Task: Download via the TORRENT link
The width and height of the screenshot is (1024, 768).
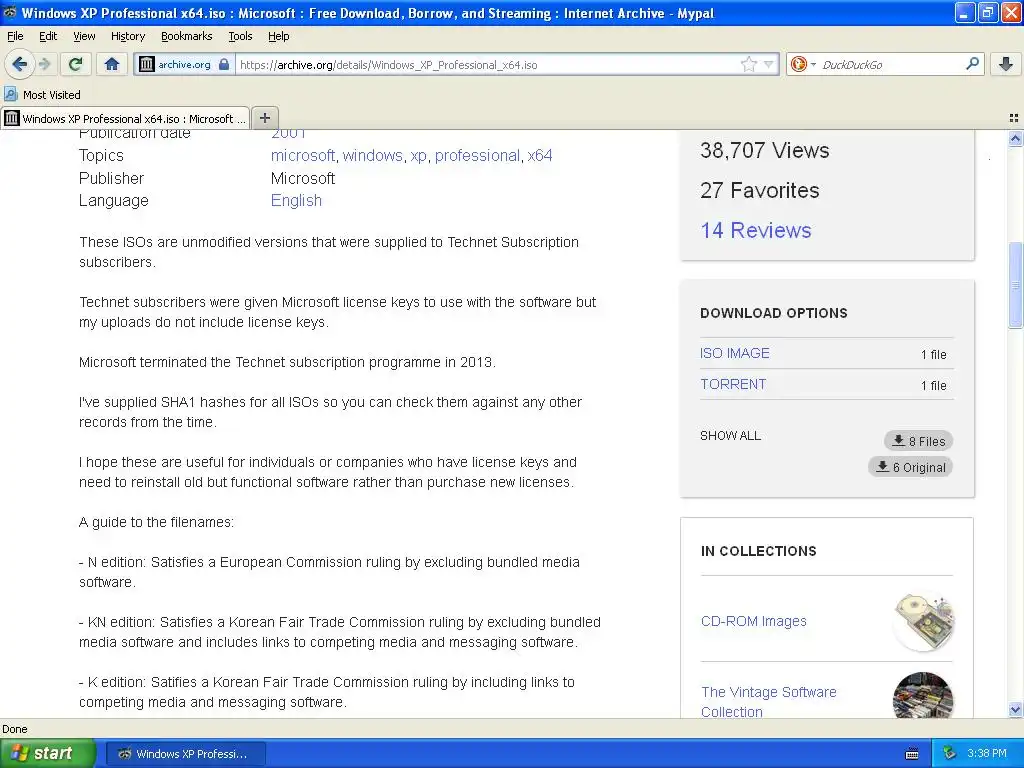Action: pyautogui.click(x=733, y=385)
